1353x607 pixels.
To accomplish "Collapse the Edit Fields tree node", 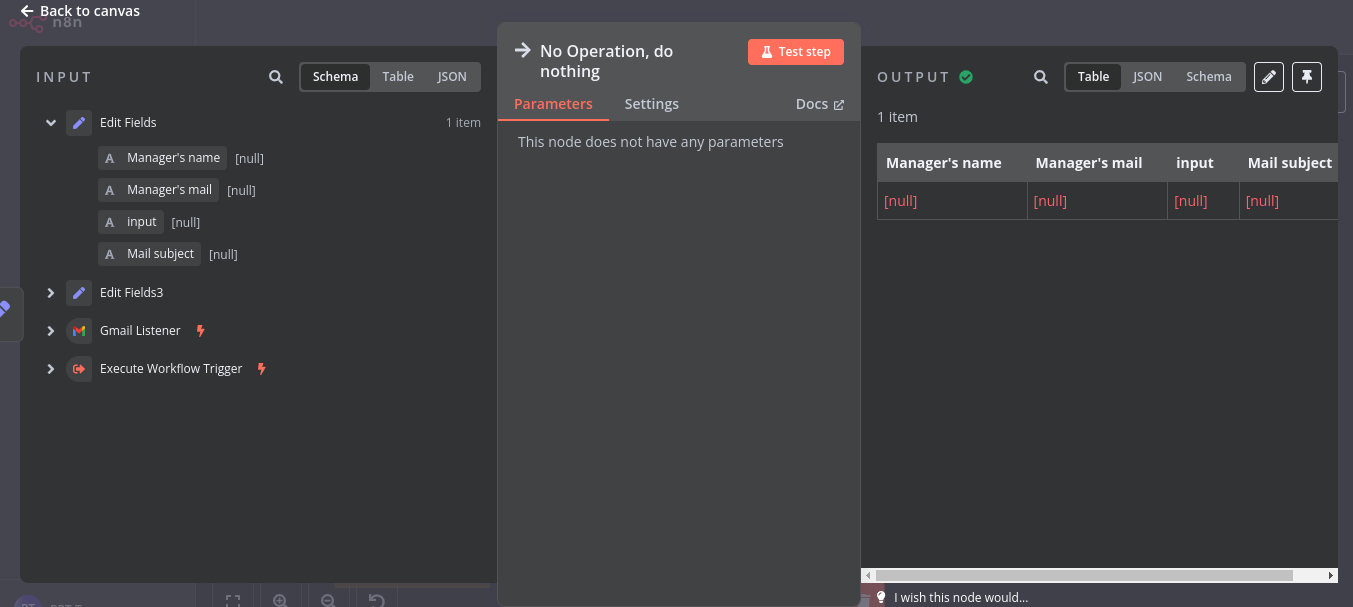I will 50,123.
